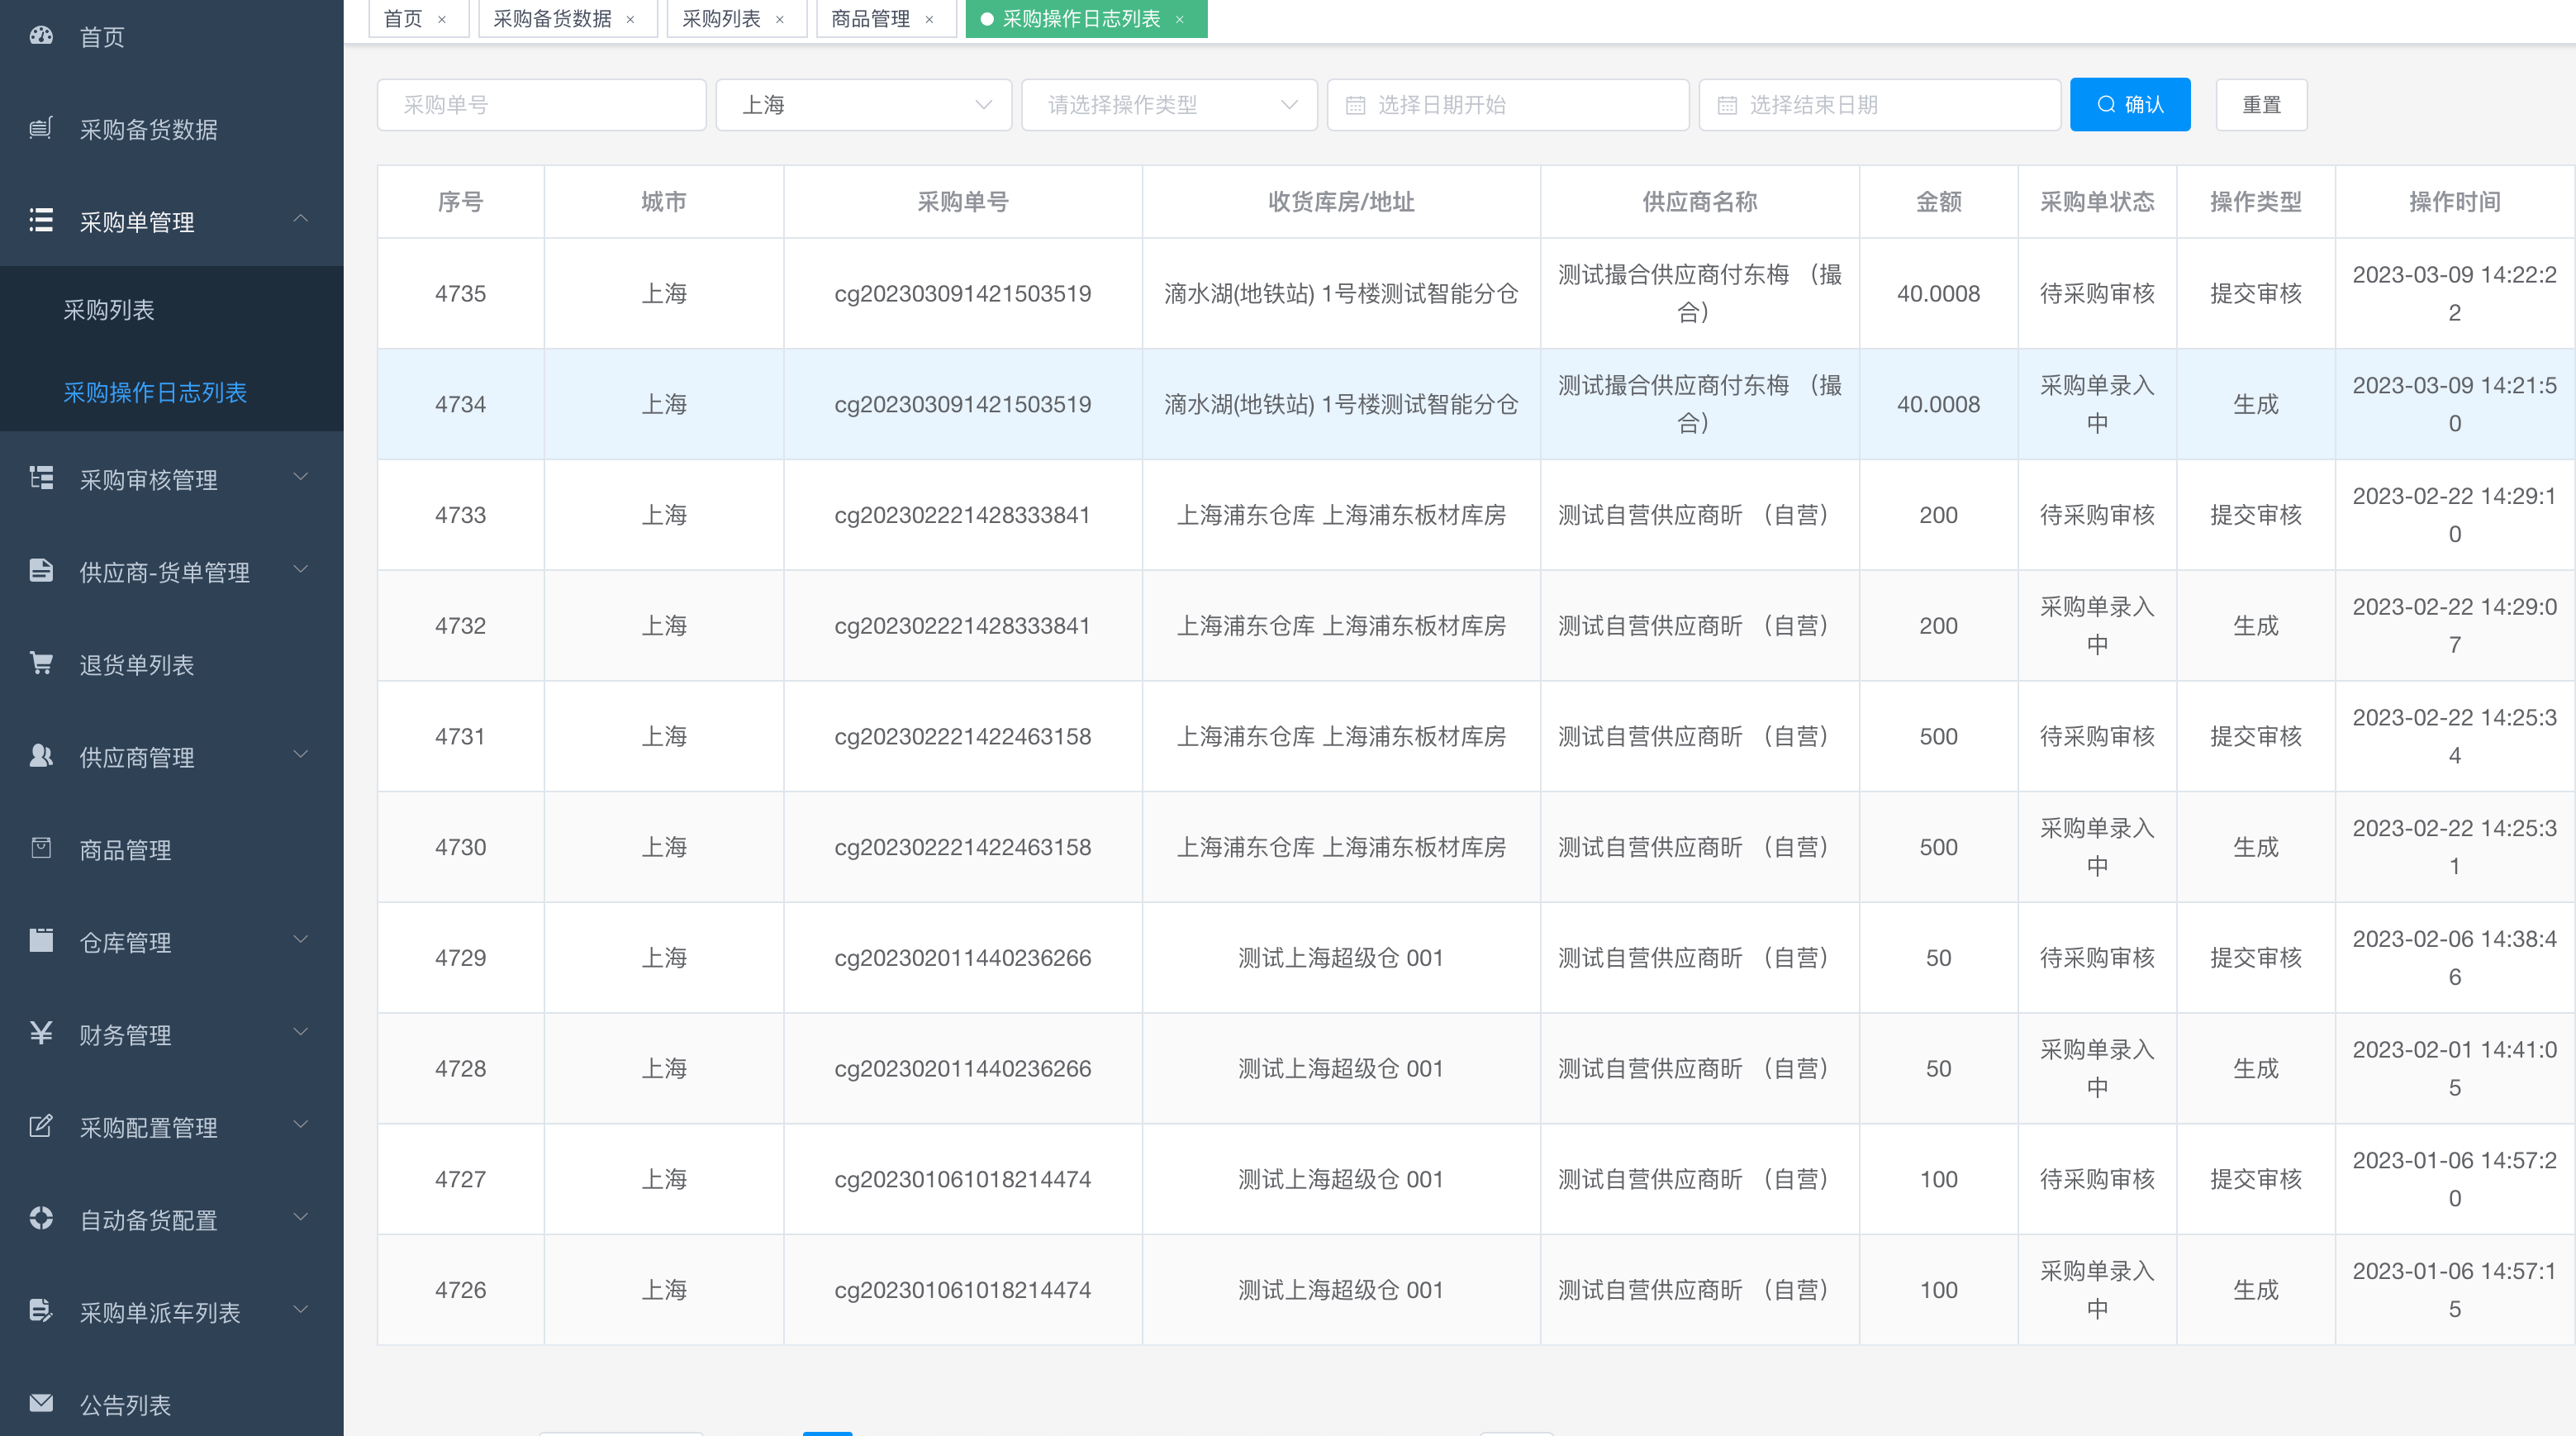Open the 请选择操作类型 dropdown
The image size is (2576, 1436).
(x=1169, y=105)
